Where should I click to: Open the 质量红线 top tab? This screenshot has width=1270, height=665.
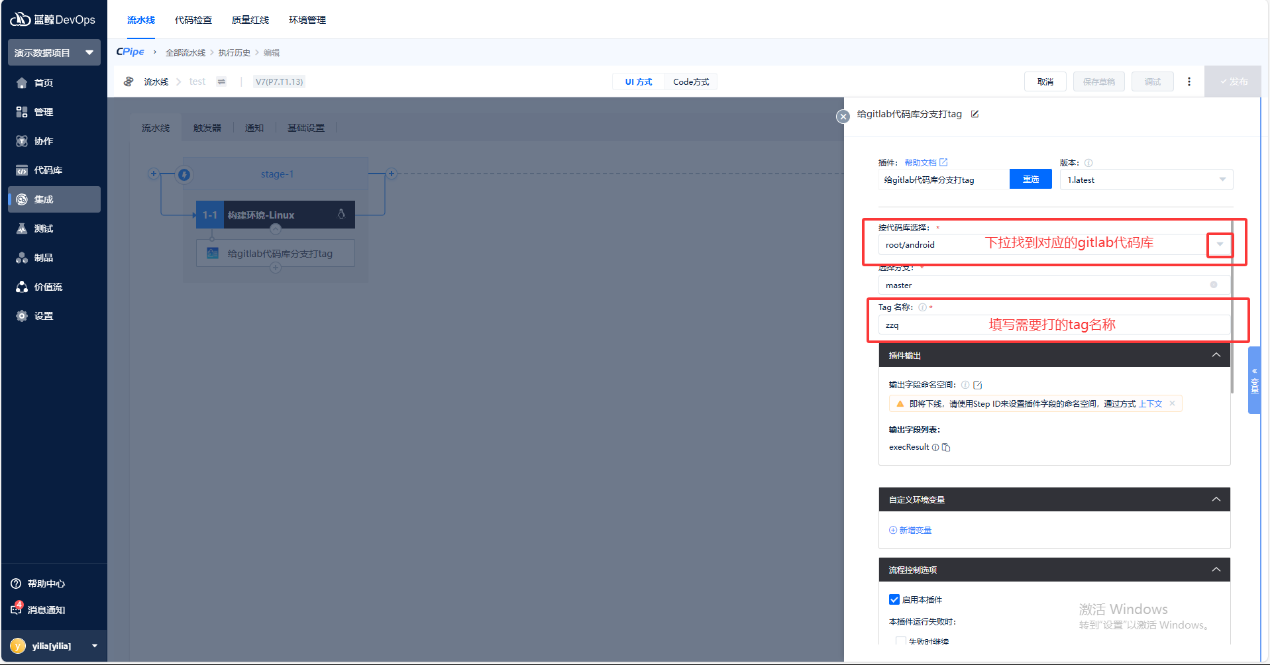[249, 20]
